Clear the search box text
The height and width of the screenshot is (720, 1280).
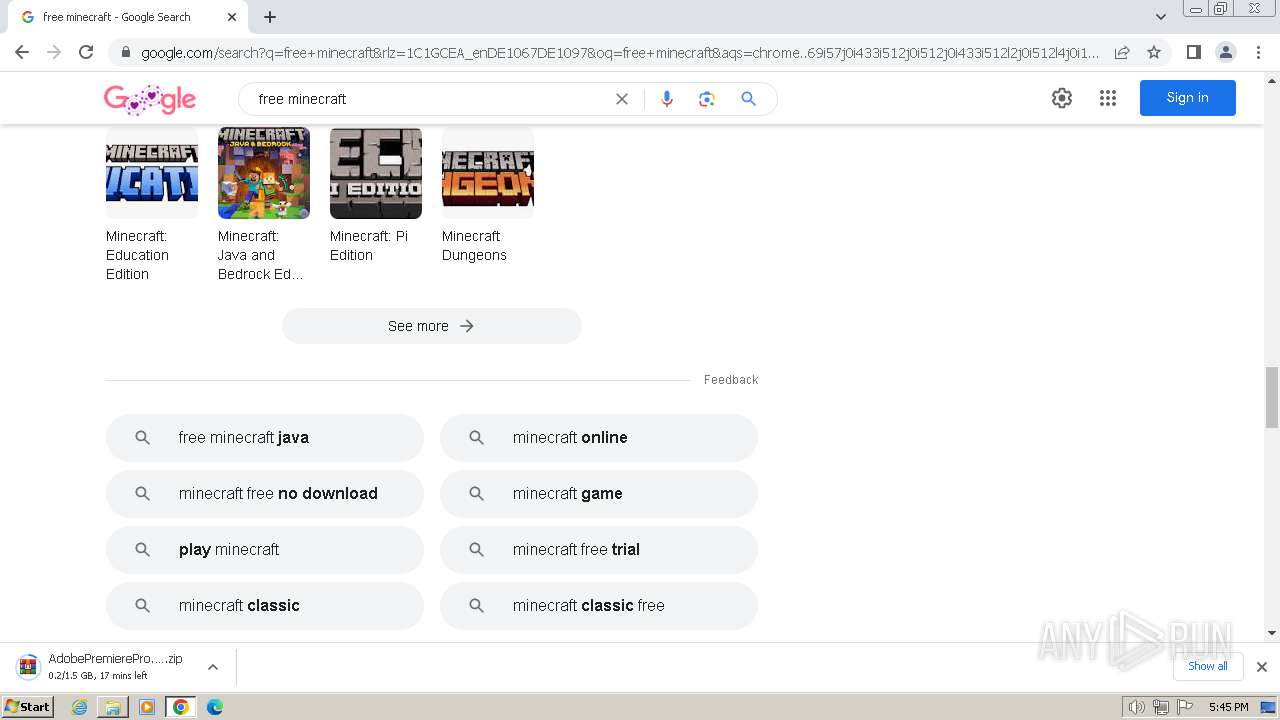pyautogui.click(x=622, y=99)
